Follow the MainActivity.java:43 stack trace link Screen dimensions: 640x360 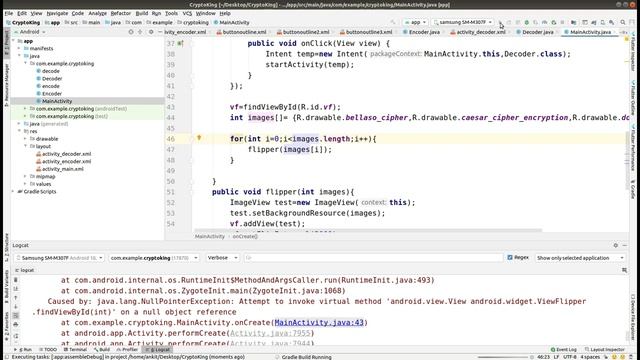[x=319, y=322]
